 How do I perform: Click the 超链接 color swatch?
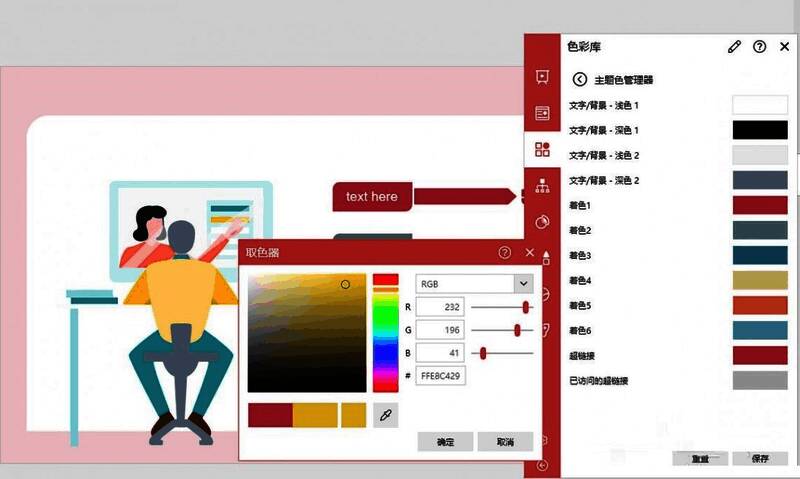click(x=760, y=355)
